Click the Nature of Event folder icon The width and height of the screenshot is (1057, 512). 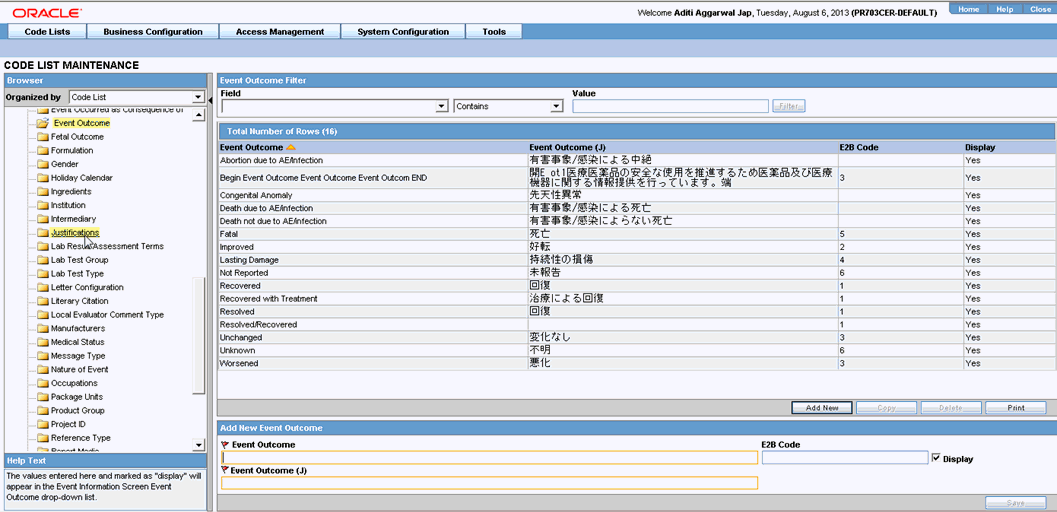(x=42, y=369)
